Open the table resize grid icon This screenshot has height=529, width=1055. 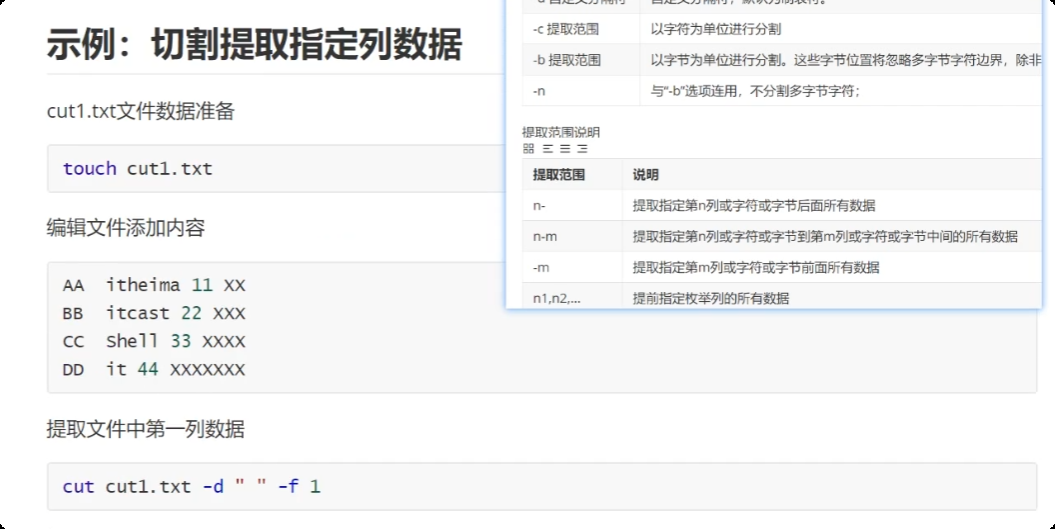click(x=528, y=149)
